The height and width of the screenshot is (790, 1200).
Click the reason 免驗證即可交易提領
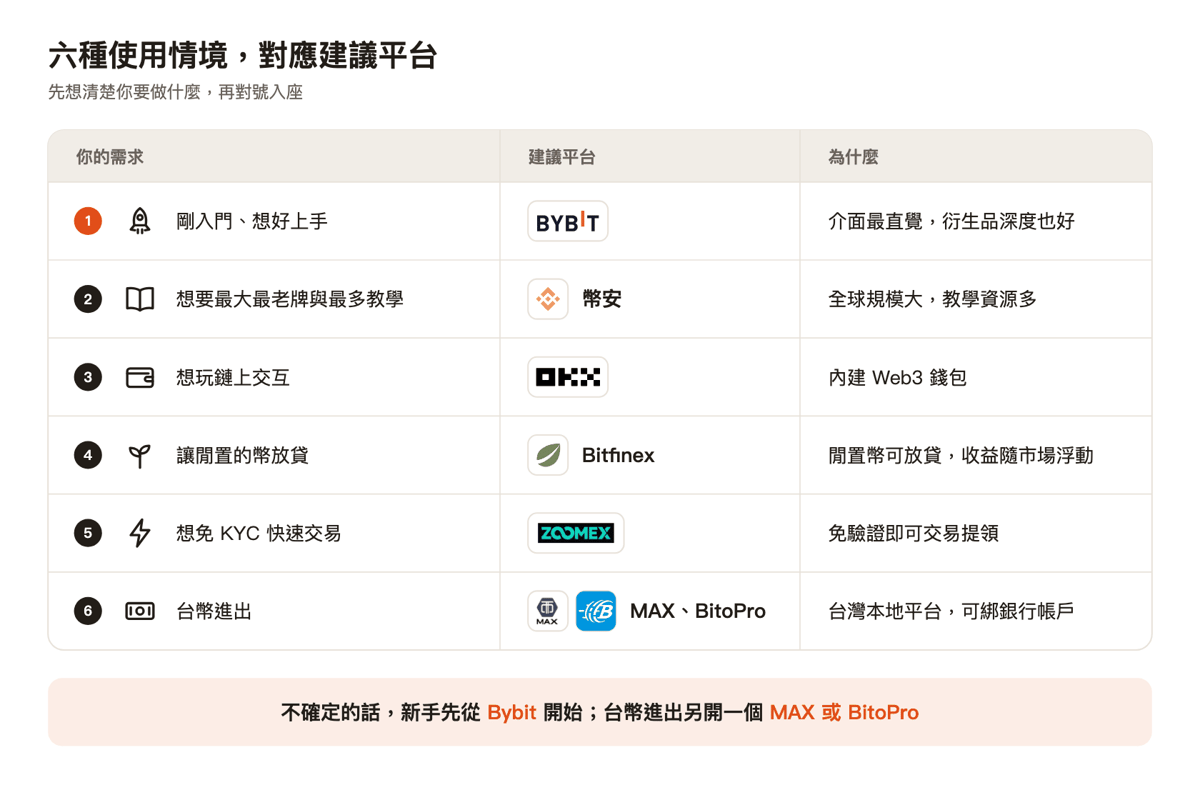(x=913, y=533)
